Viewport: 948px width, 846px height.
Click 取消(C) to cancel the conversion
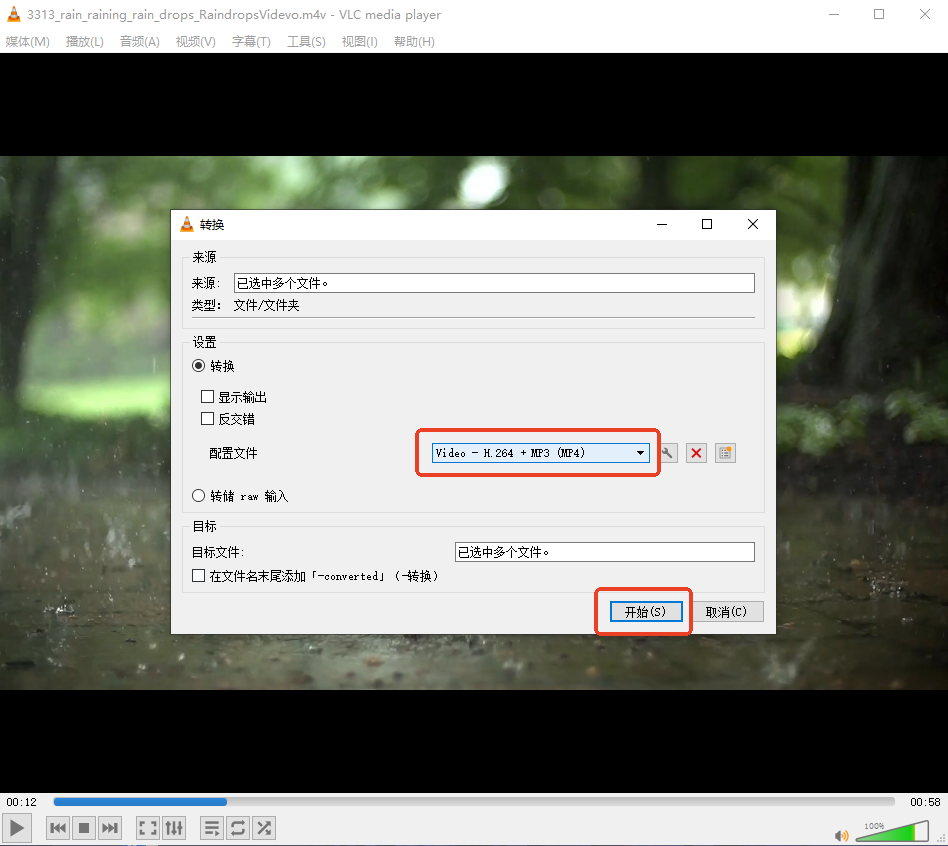click(x=729, y=611)
